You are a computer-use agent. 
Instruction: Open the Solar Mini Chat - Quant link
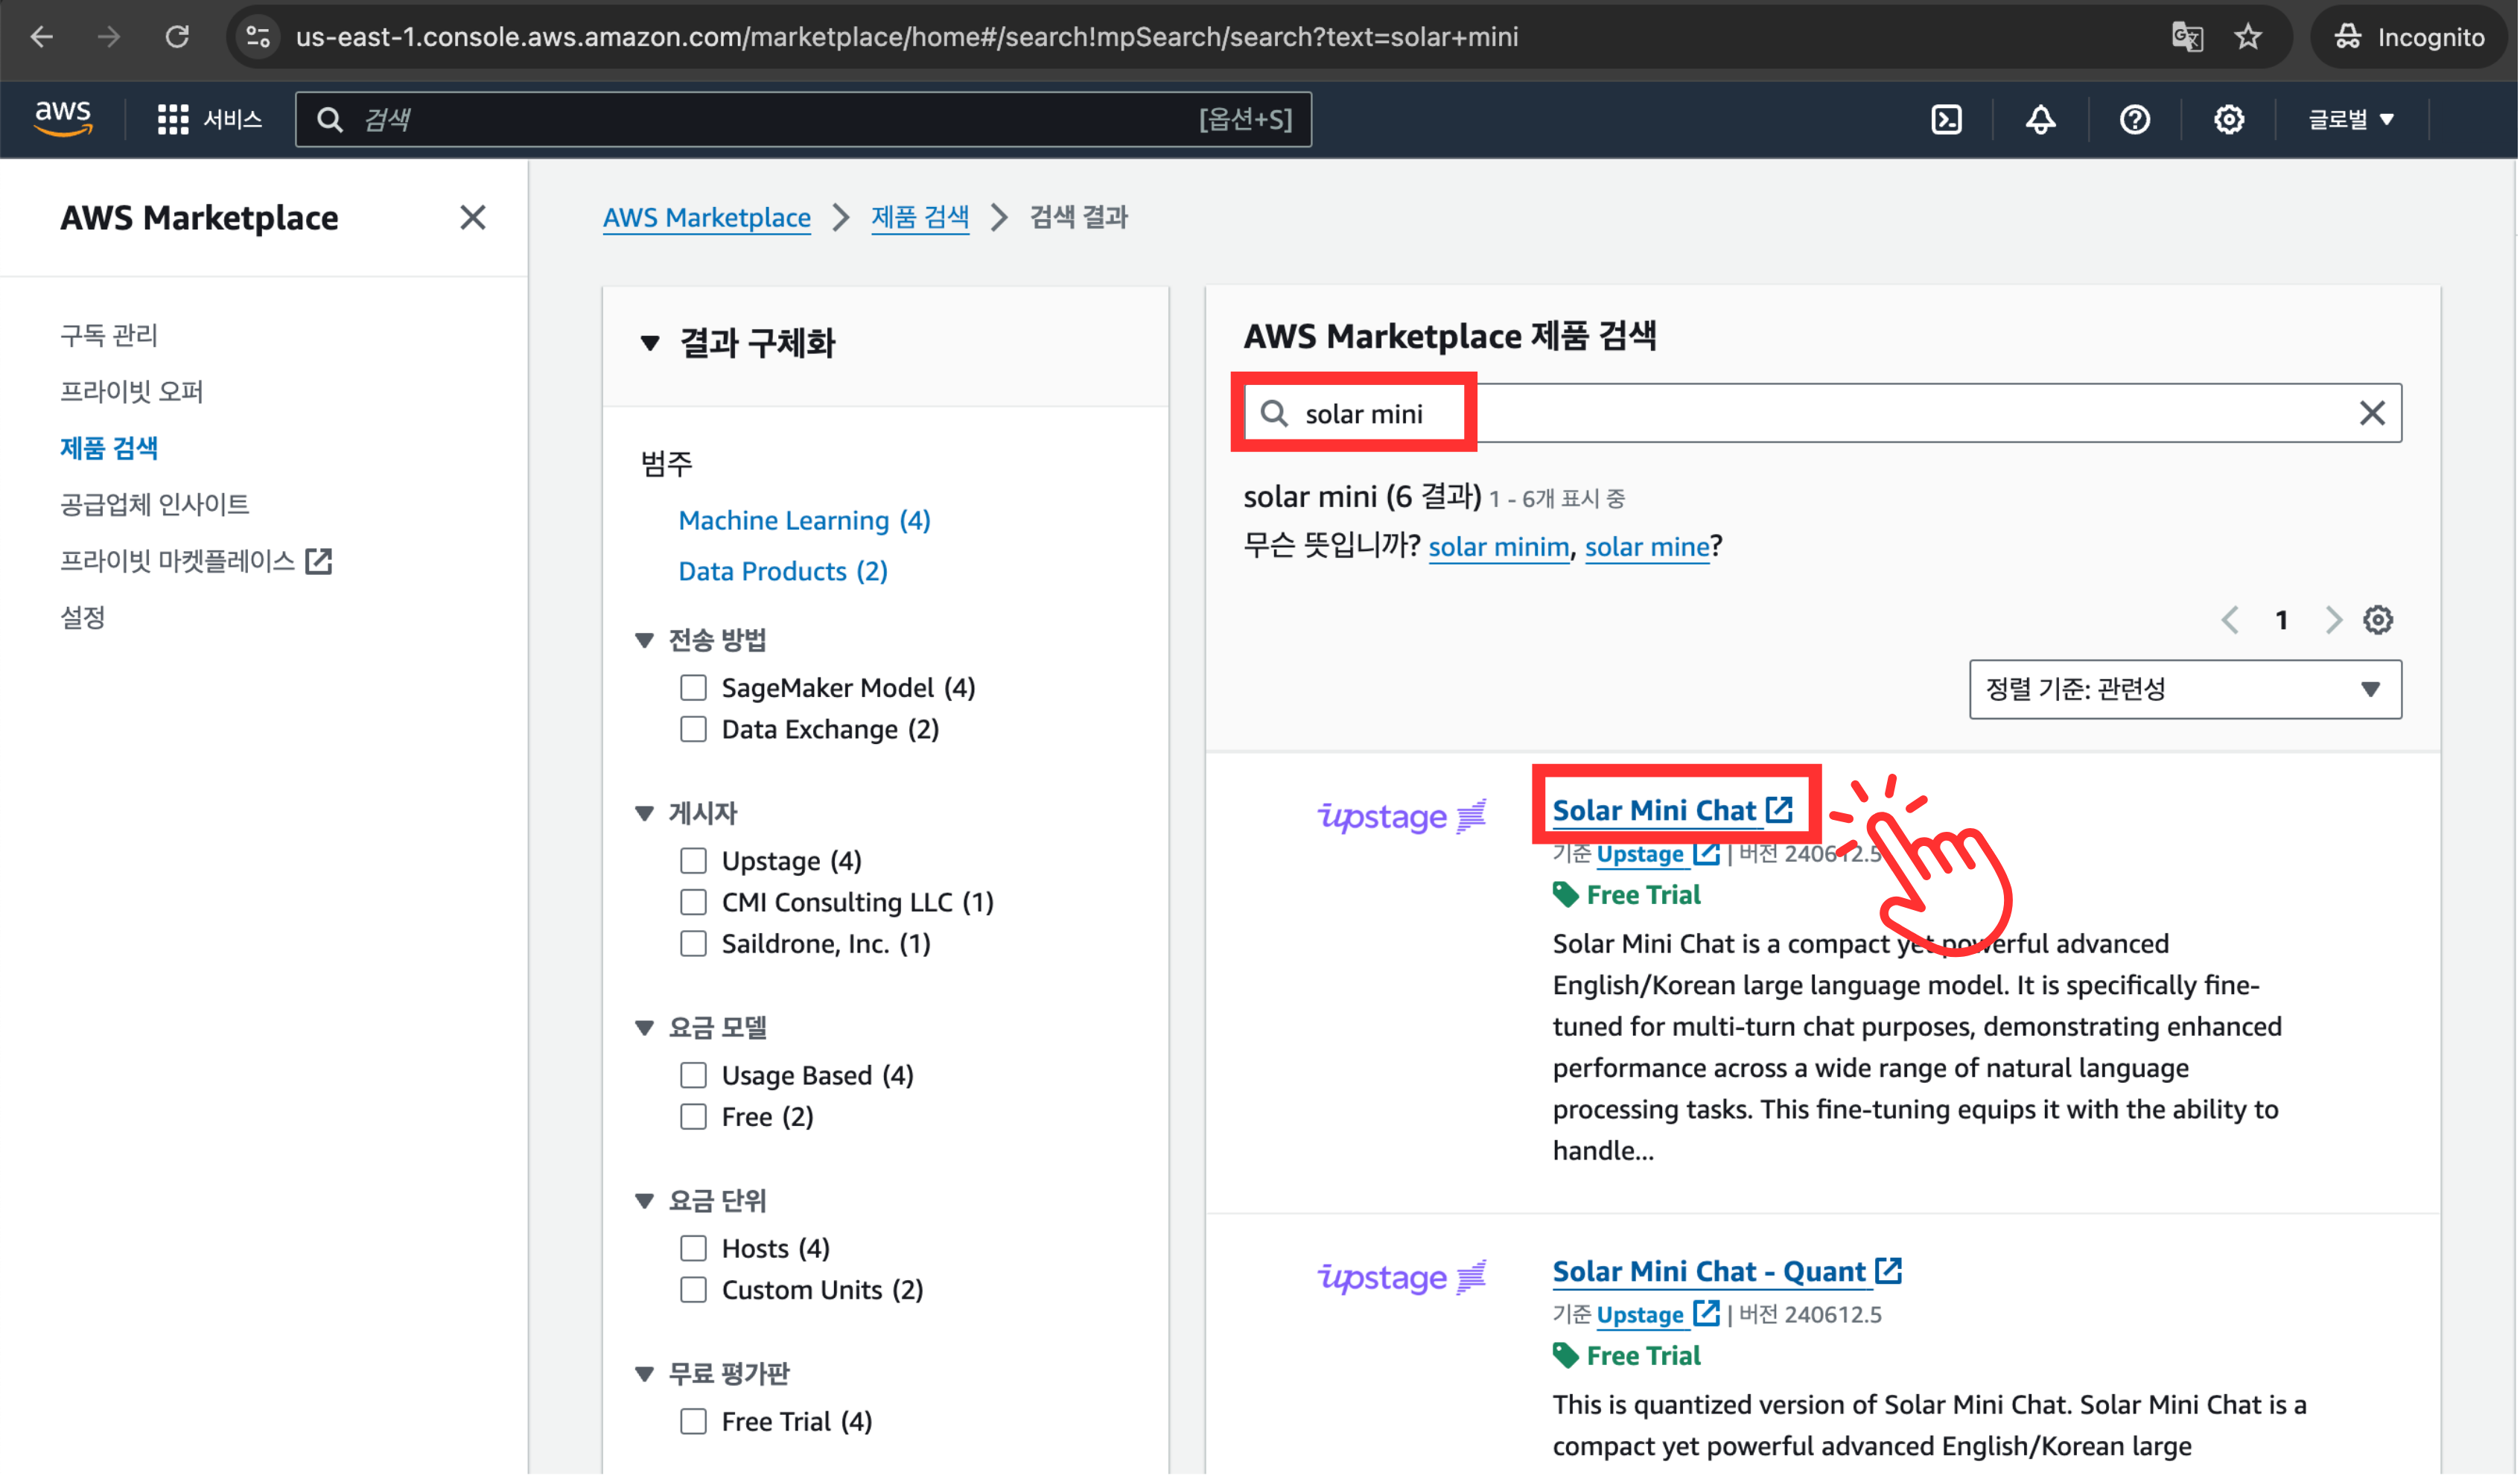pyautogui.click(x=1726, y=1271)
